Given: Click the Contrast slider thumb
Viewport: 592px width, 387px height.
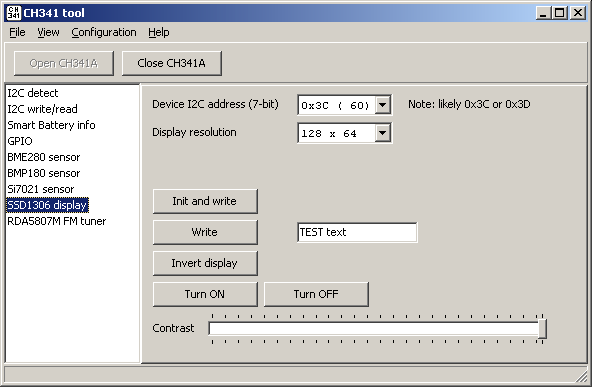Looking at the screenshot, I should 542,328.
